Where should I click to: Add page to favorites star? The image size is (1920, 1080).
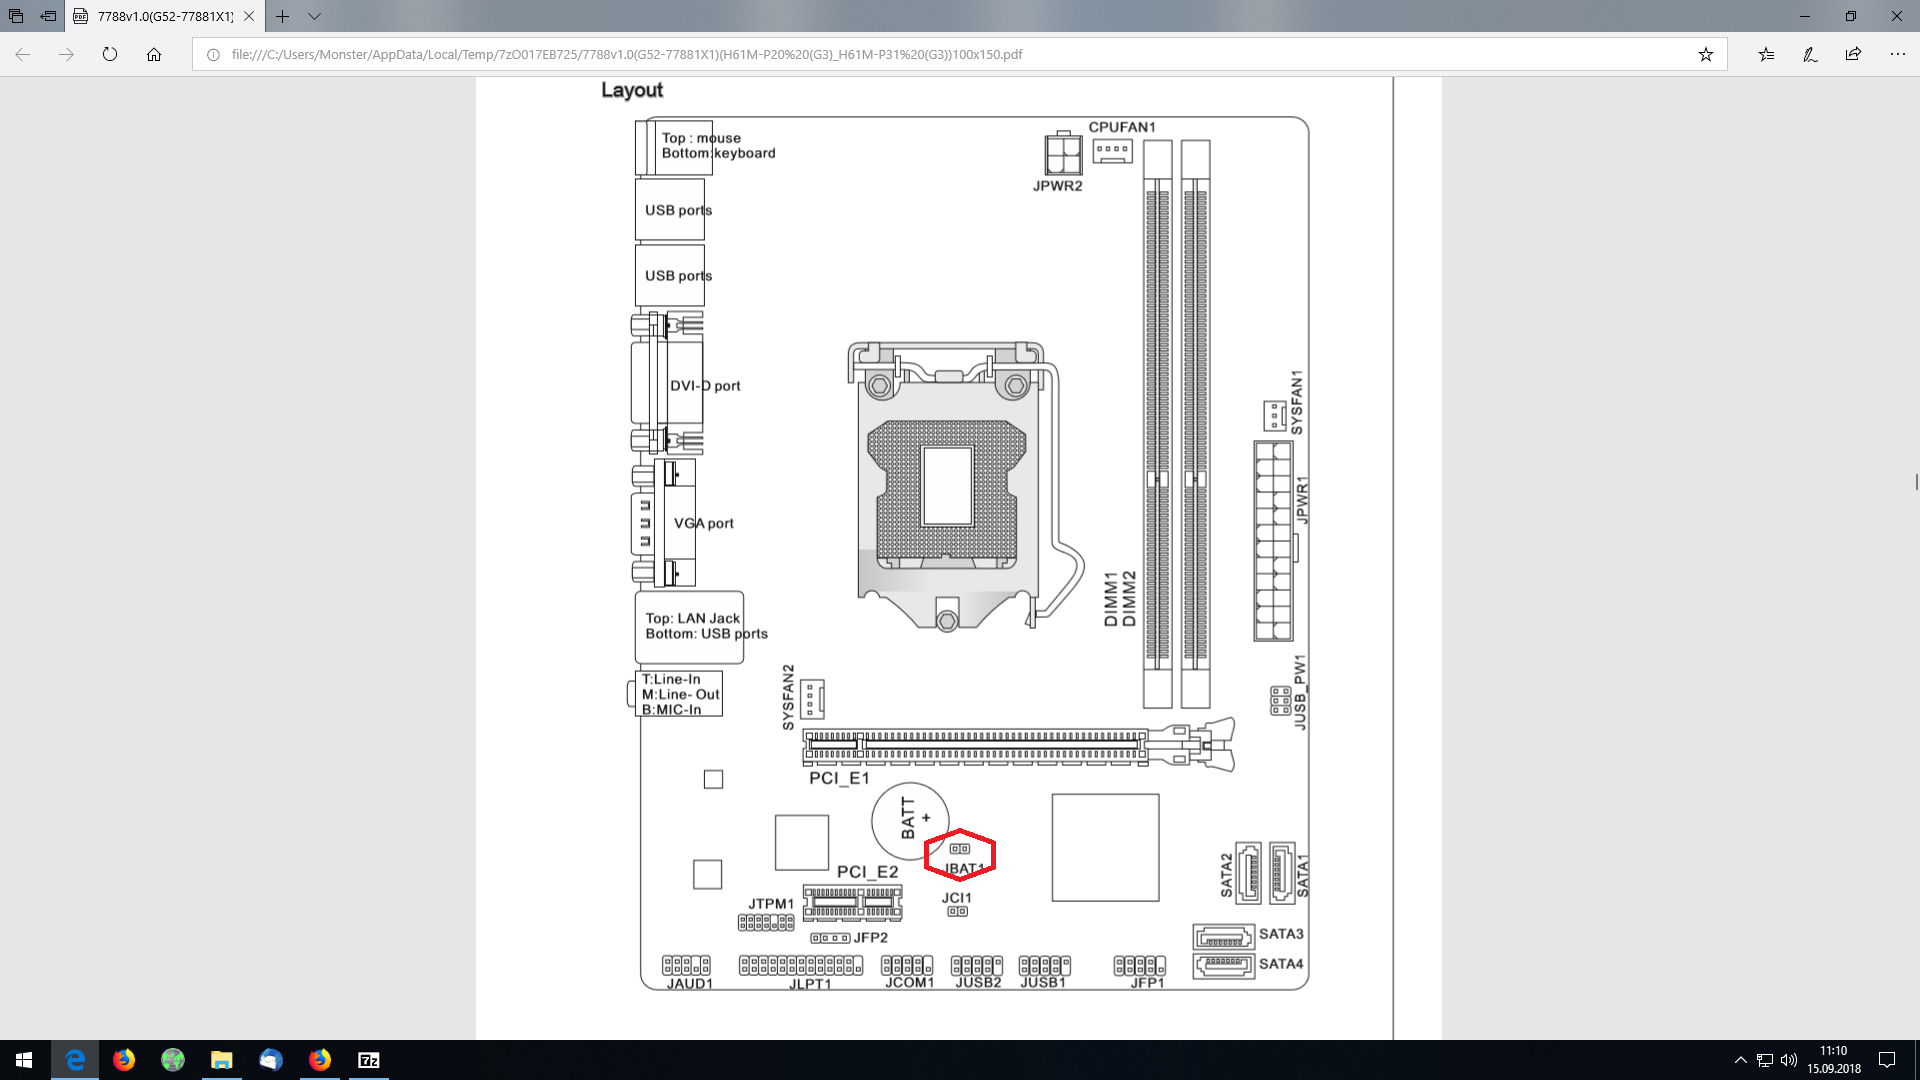click(x=1706, y=55)
